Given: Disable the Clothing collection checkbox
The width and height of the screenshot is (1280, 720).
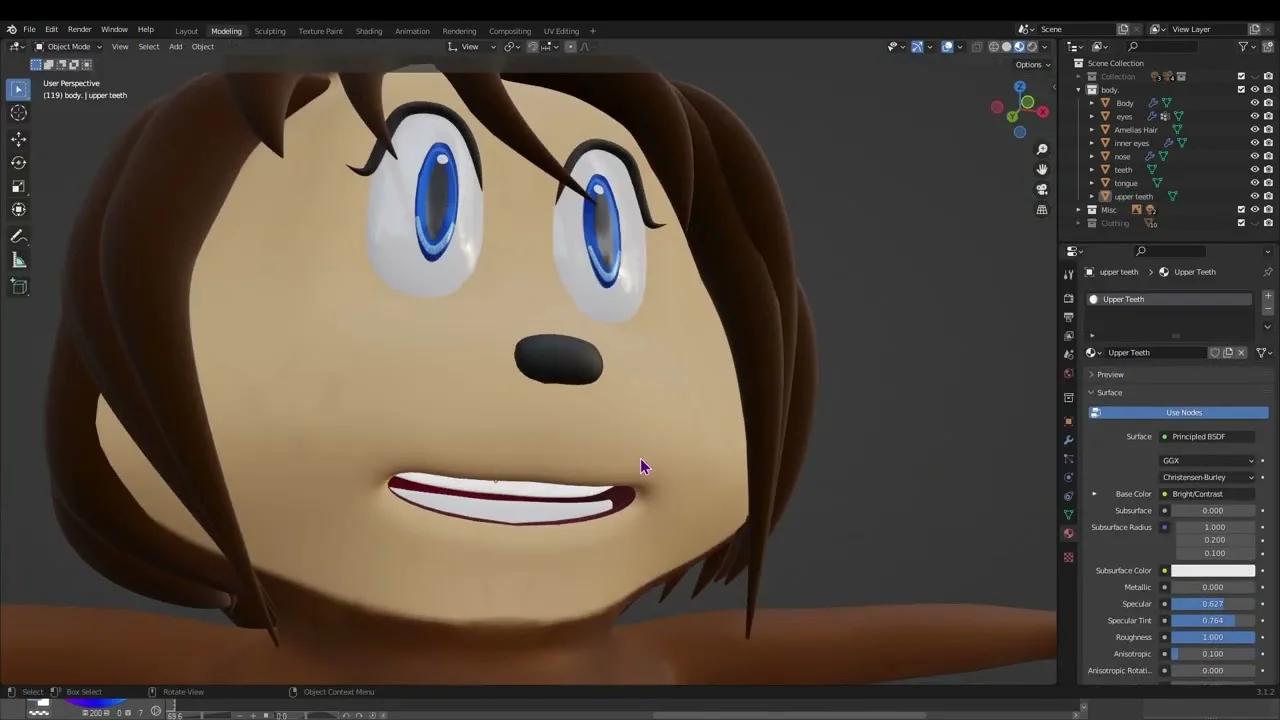Looking at the screenshot, I should [1242, 223].
